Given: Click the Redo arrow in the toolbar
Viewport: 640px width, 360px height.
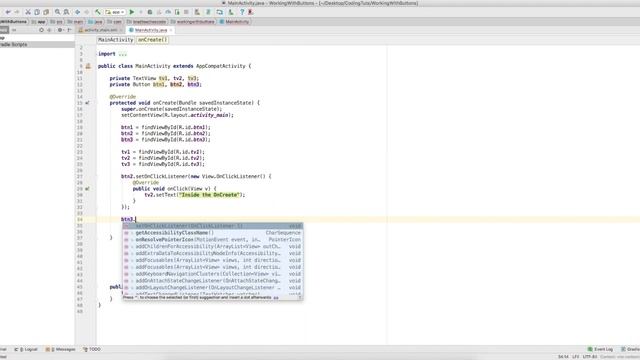Looking at the screenshot, I should point(17,12).
